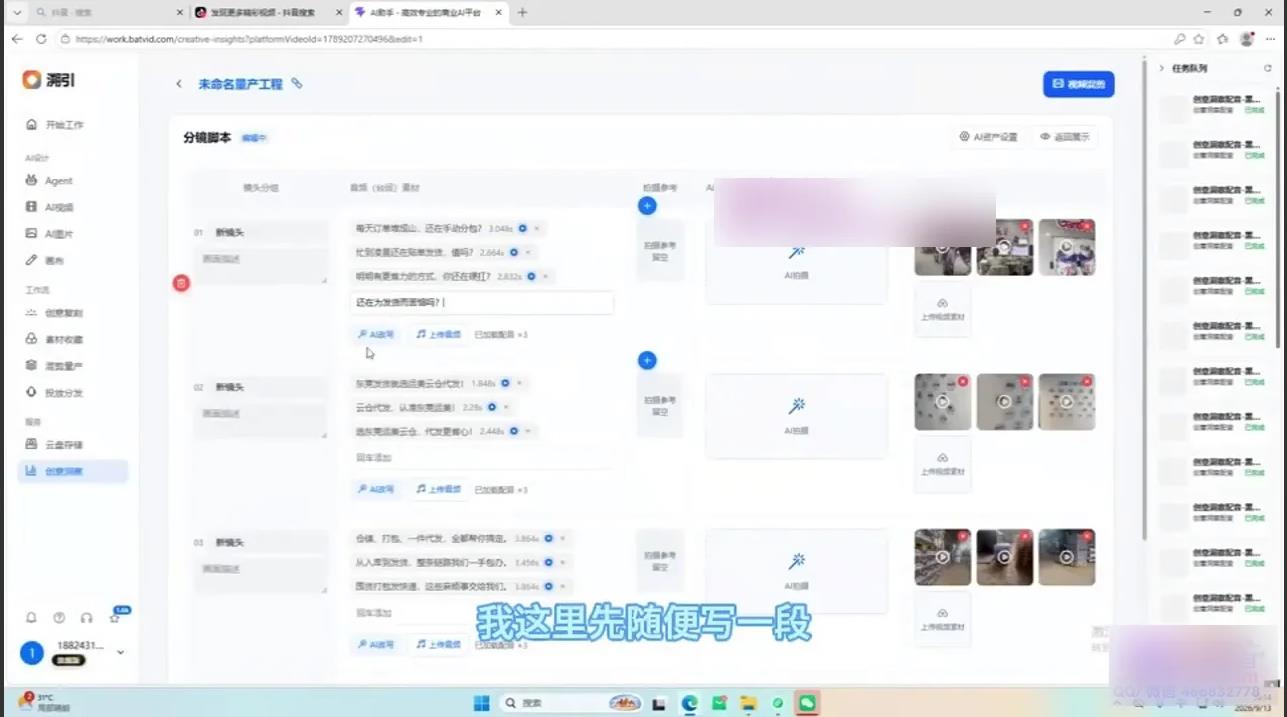This screenshot has height=717, width=1287.
Task: Click the headset support icon in the sidebar
Action: 87,618
